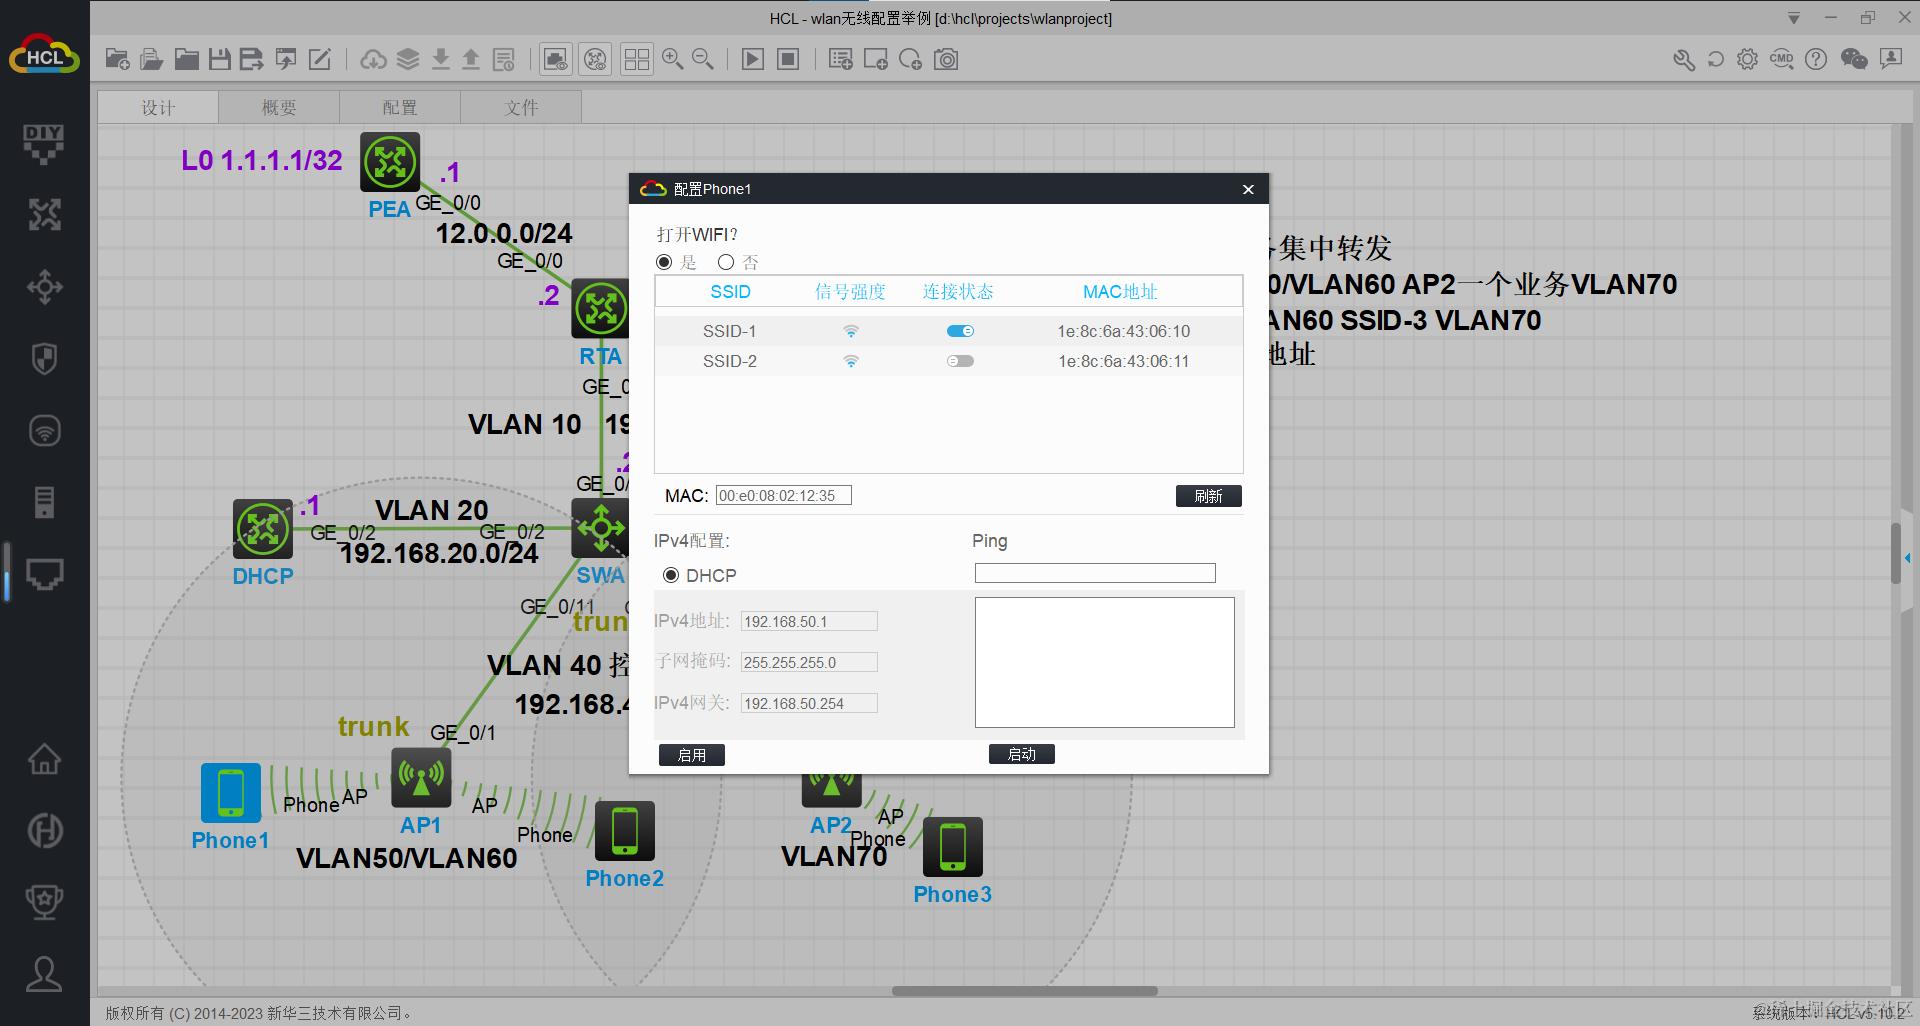Open help with the question mark icon
The image size is (1920, 1026).
point(1816,59)
